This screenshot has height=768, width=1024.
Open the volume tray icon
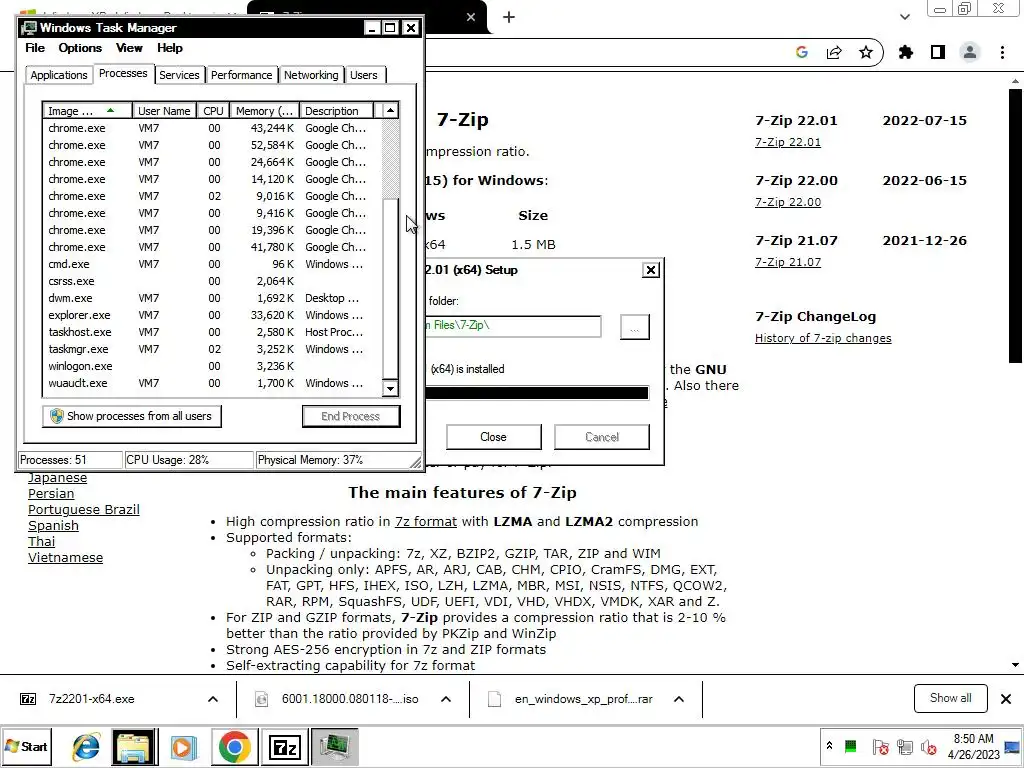pos(928,746)
